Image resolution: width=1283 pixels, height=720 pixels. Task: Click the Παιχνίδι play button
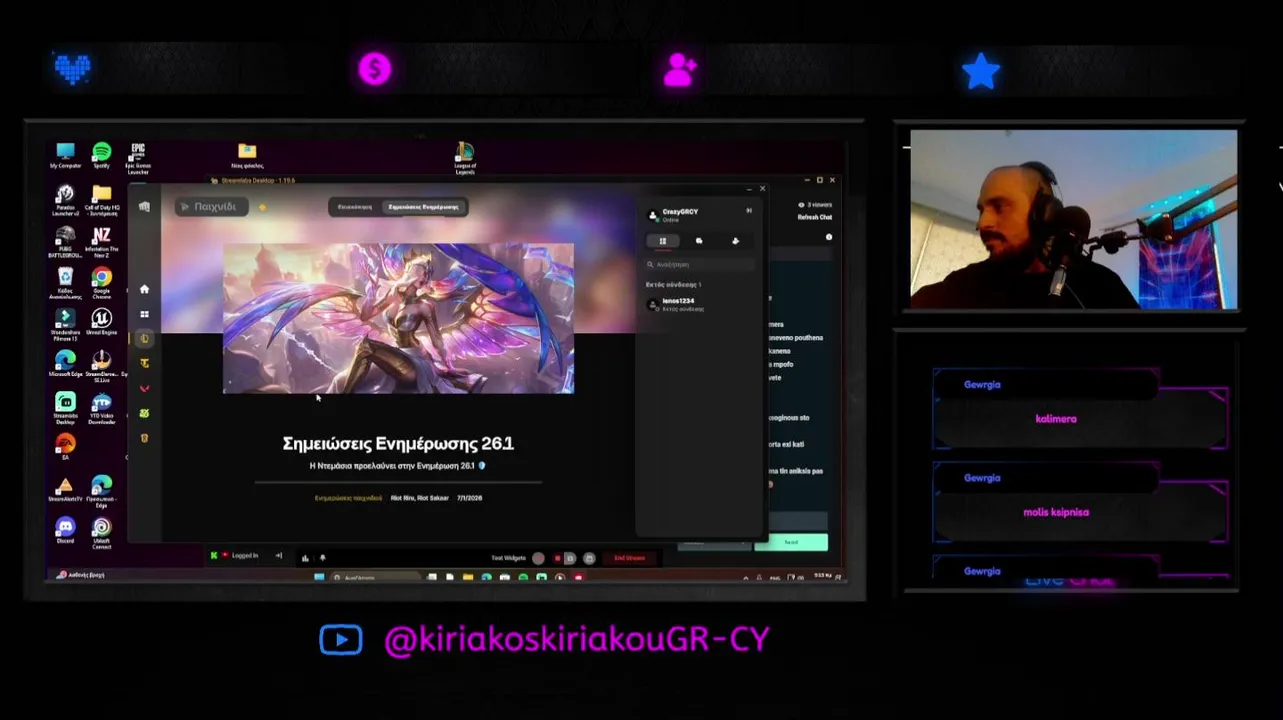[x=211, y=207]
